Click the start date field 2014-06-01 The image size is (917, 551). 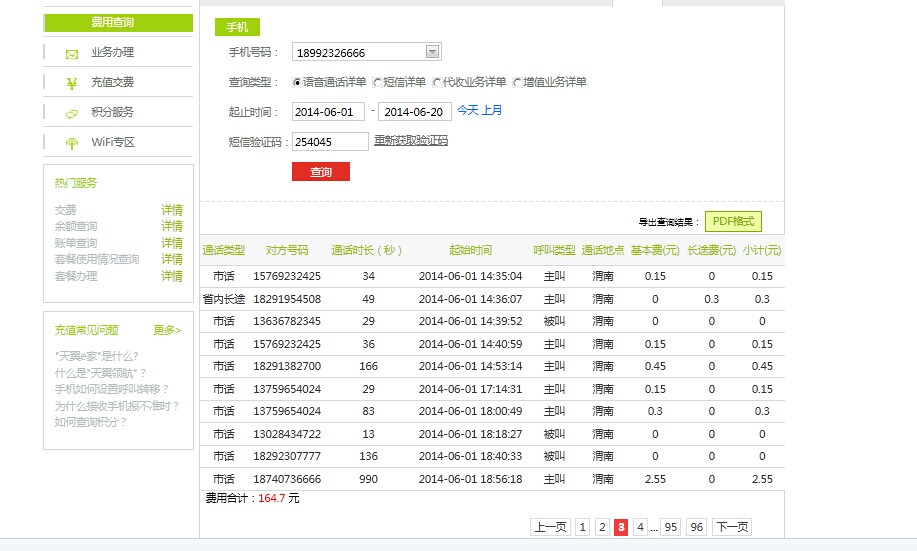click(328, 112)
